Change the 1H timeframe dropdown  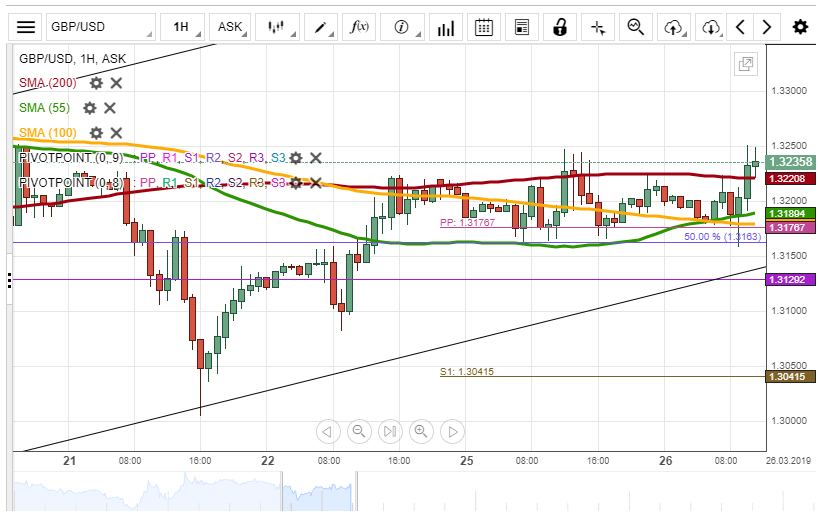coord(183,27)
